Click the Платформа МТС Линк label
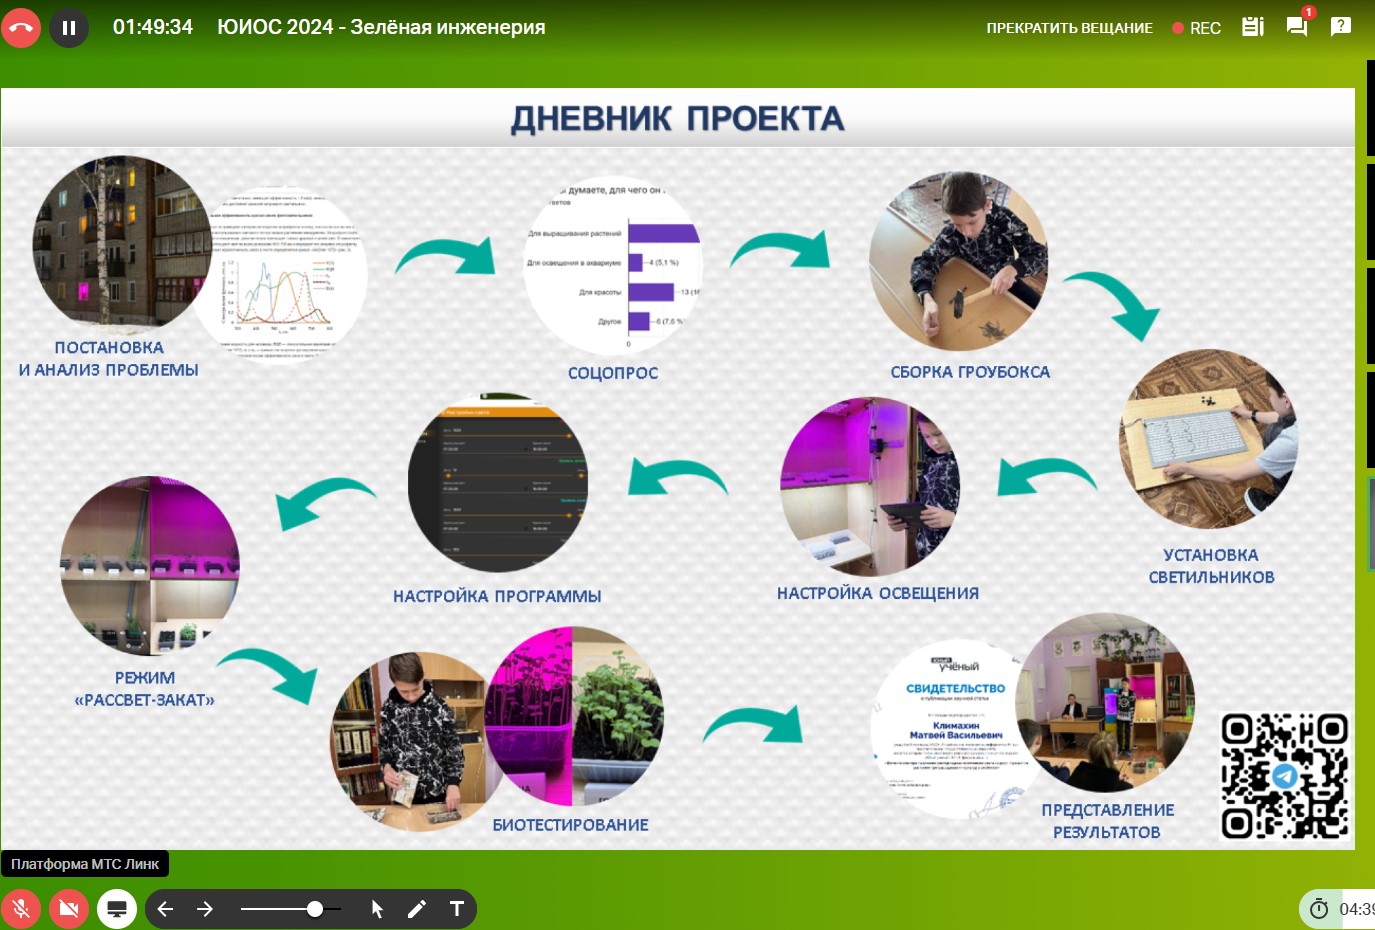 tap(85, 864)
